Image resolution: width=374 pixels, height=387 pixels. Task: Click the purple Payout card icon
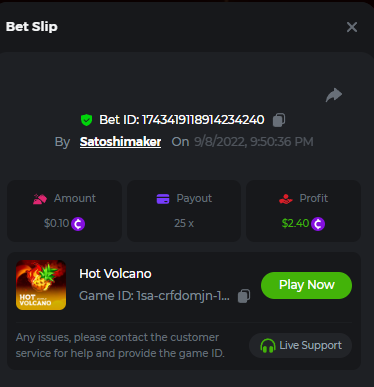[163, 199]
